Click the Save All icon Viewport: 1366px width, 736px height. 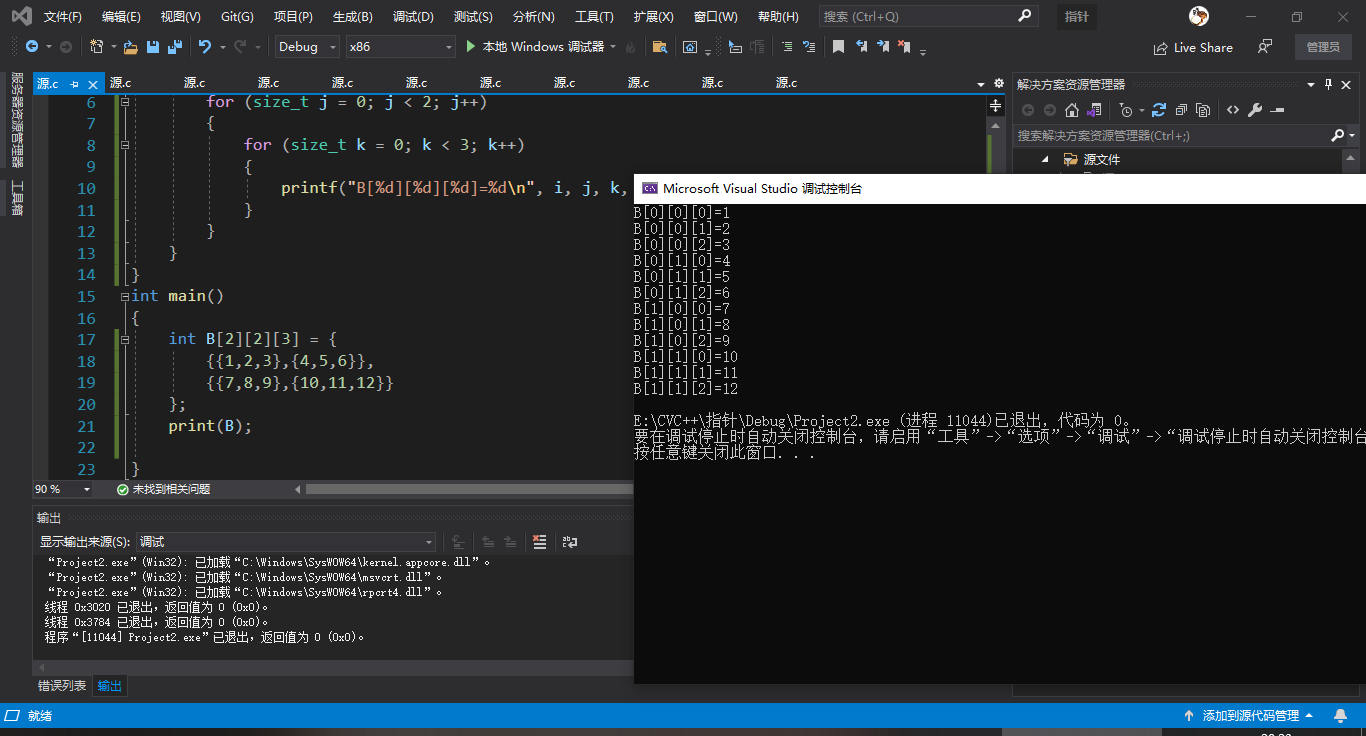pyautogui.click(x=175, y=47)
